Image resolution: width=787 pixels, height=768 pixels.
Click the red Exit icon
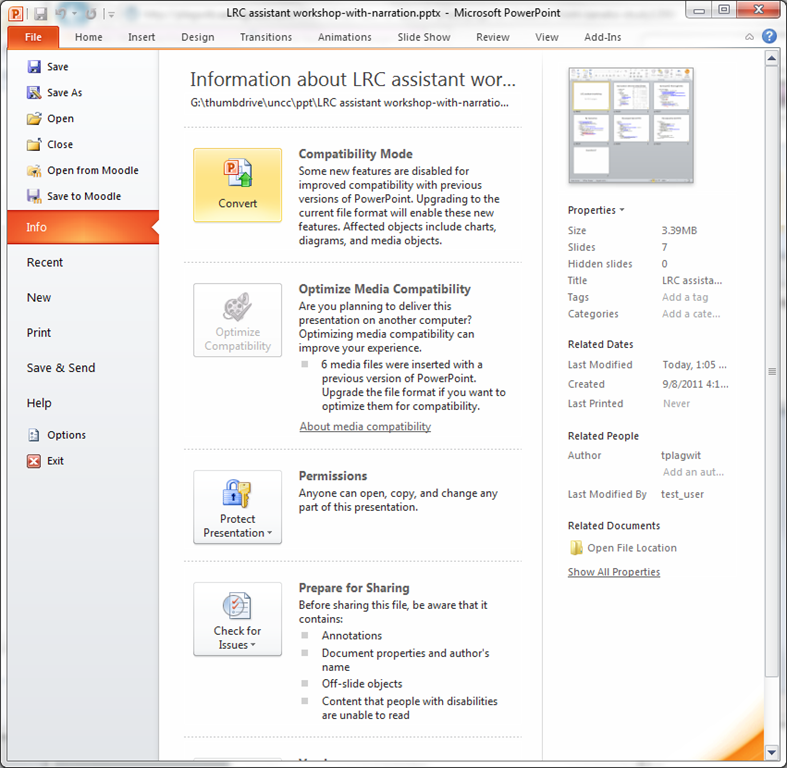coord(34,461)
